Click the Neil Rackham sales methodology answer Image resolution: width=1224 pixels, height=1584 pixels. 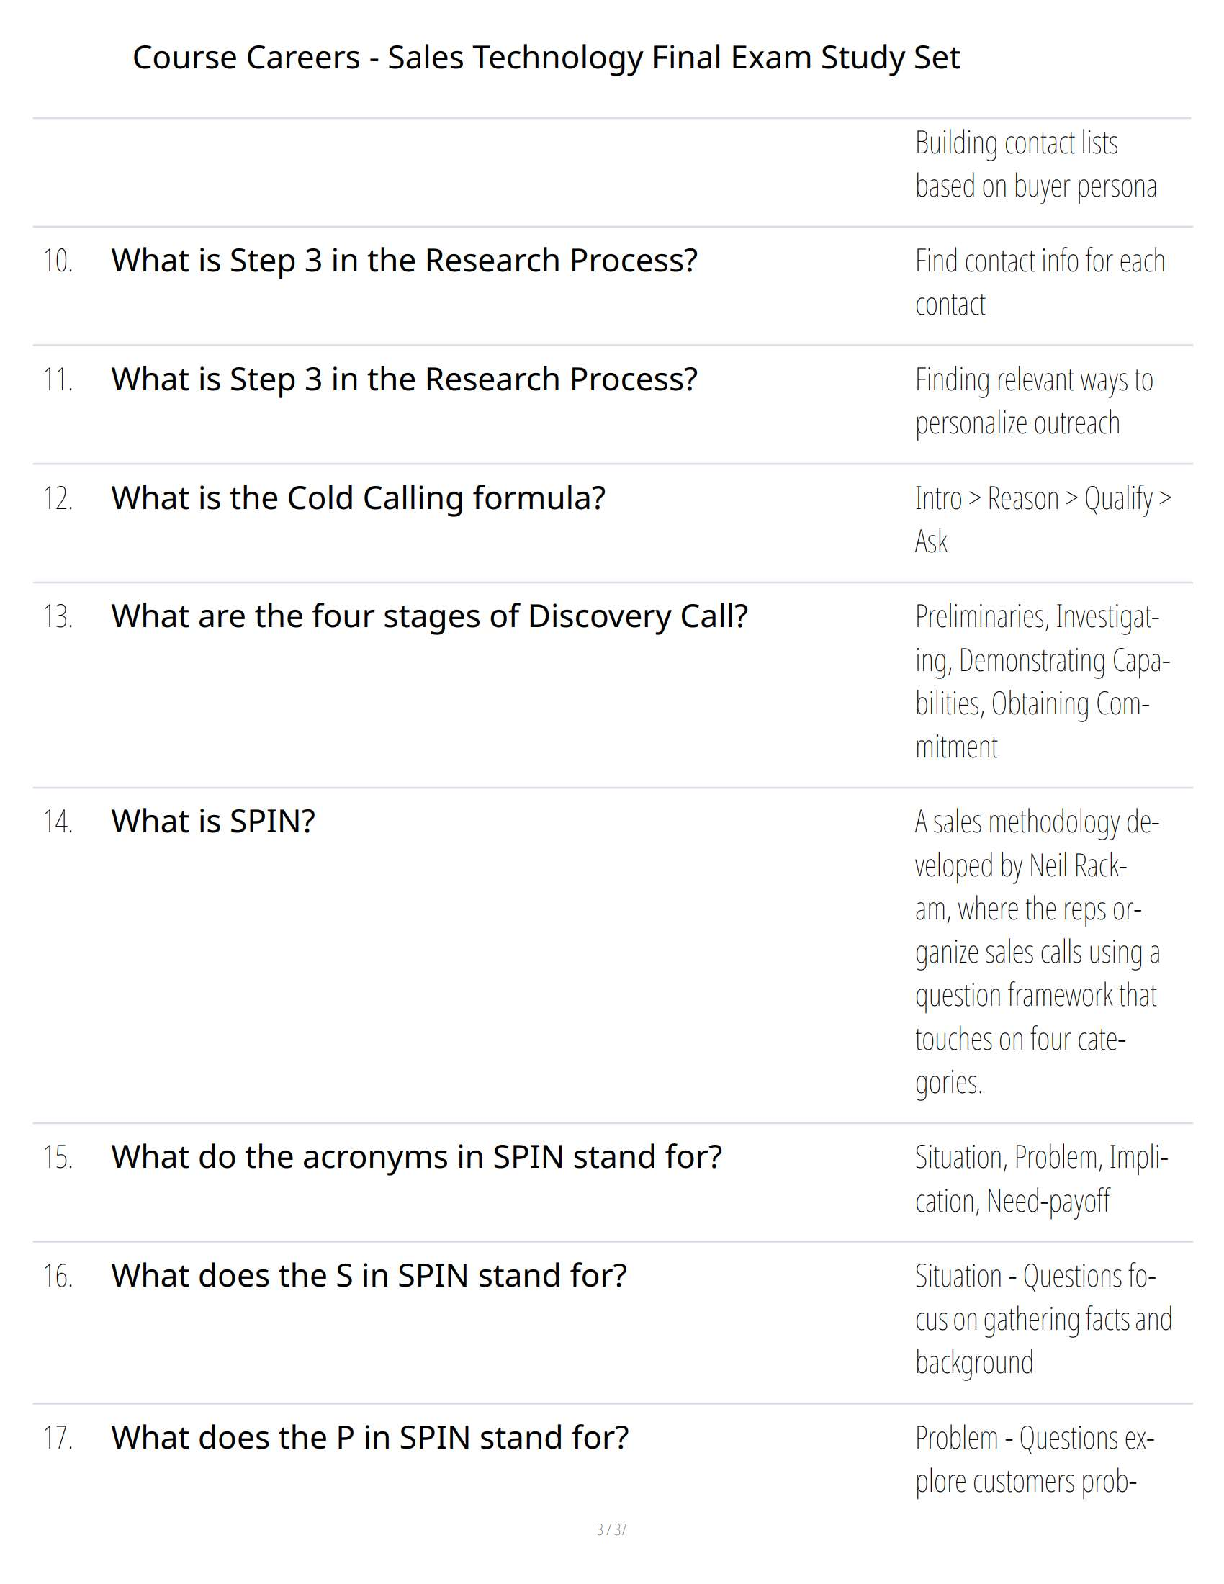click(1036, 952)
